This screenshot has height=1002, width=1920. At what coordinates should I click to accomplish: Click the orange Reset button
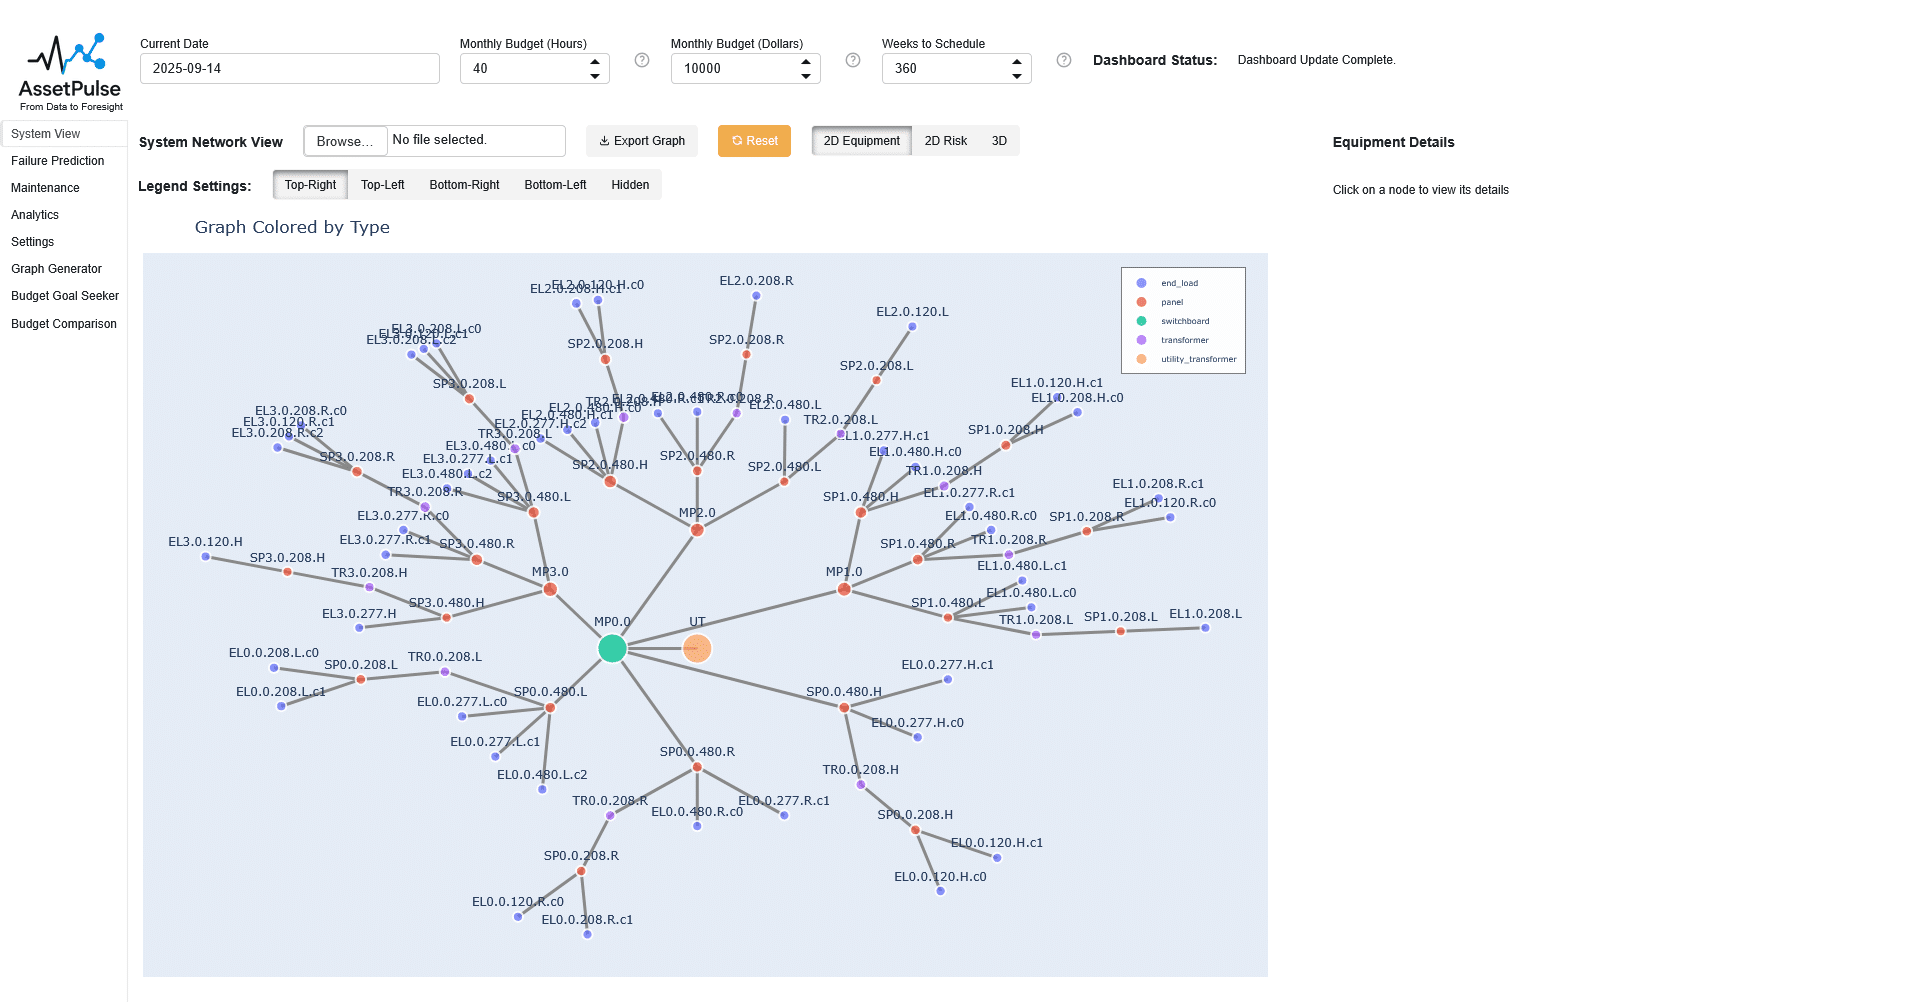pos(754,141)
